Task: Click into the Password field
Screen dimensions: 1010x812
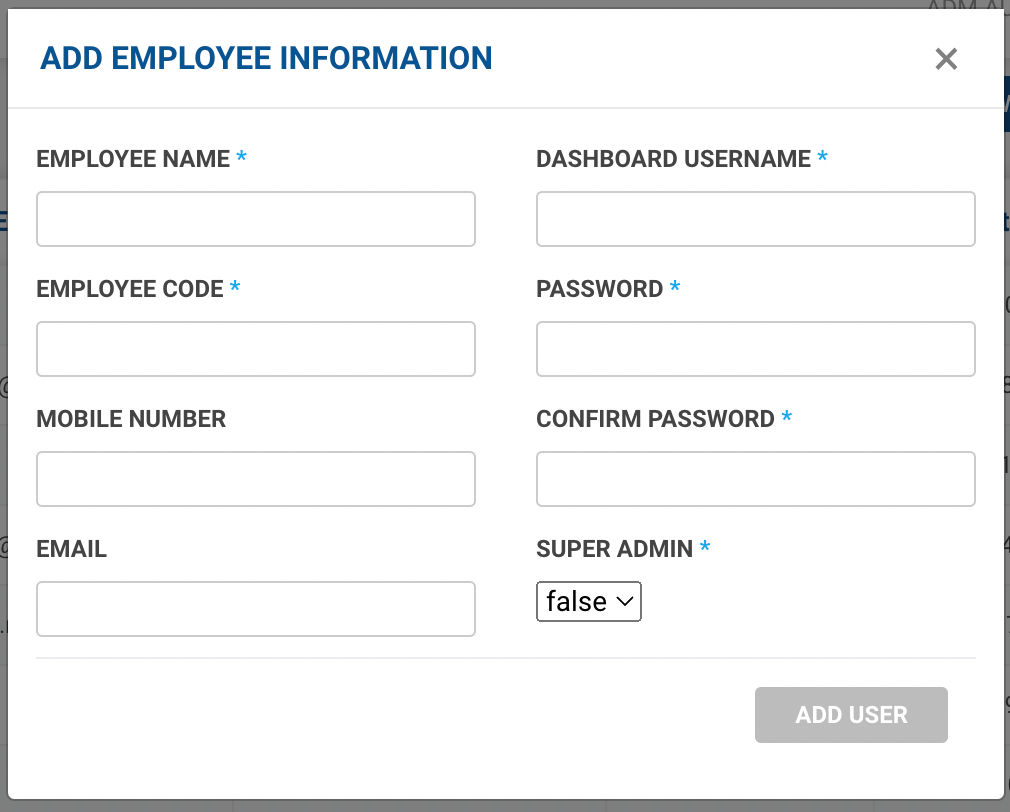Action: pyautogui.click(x=756, y=349)
